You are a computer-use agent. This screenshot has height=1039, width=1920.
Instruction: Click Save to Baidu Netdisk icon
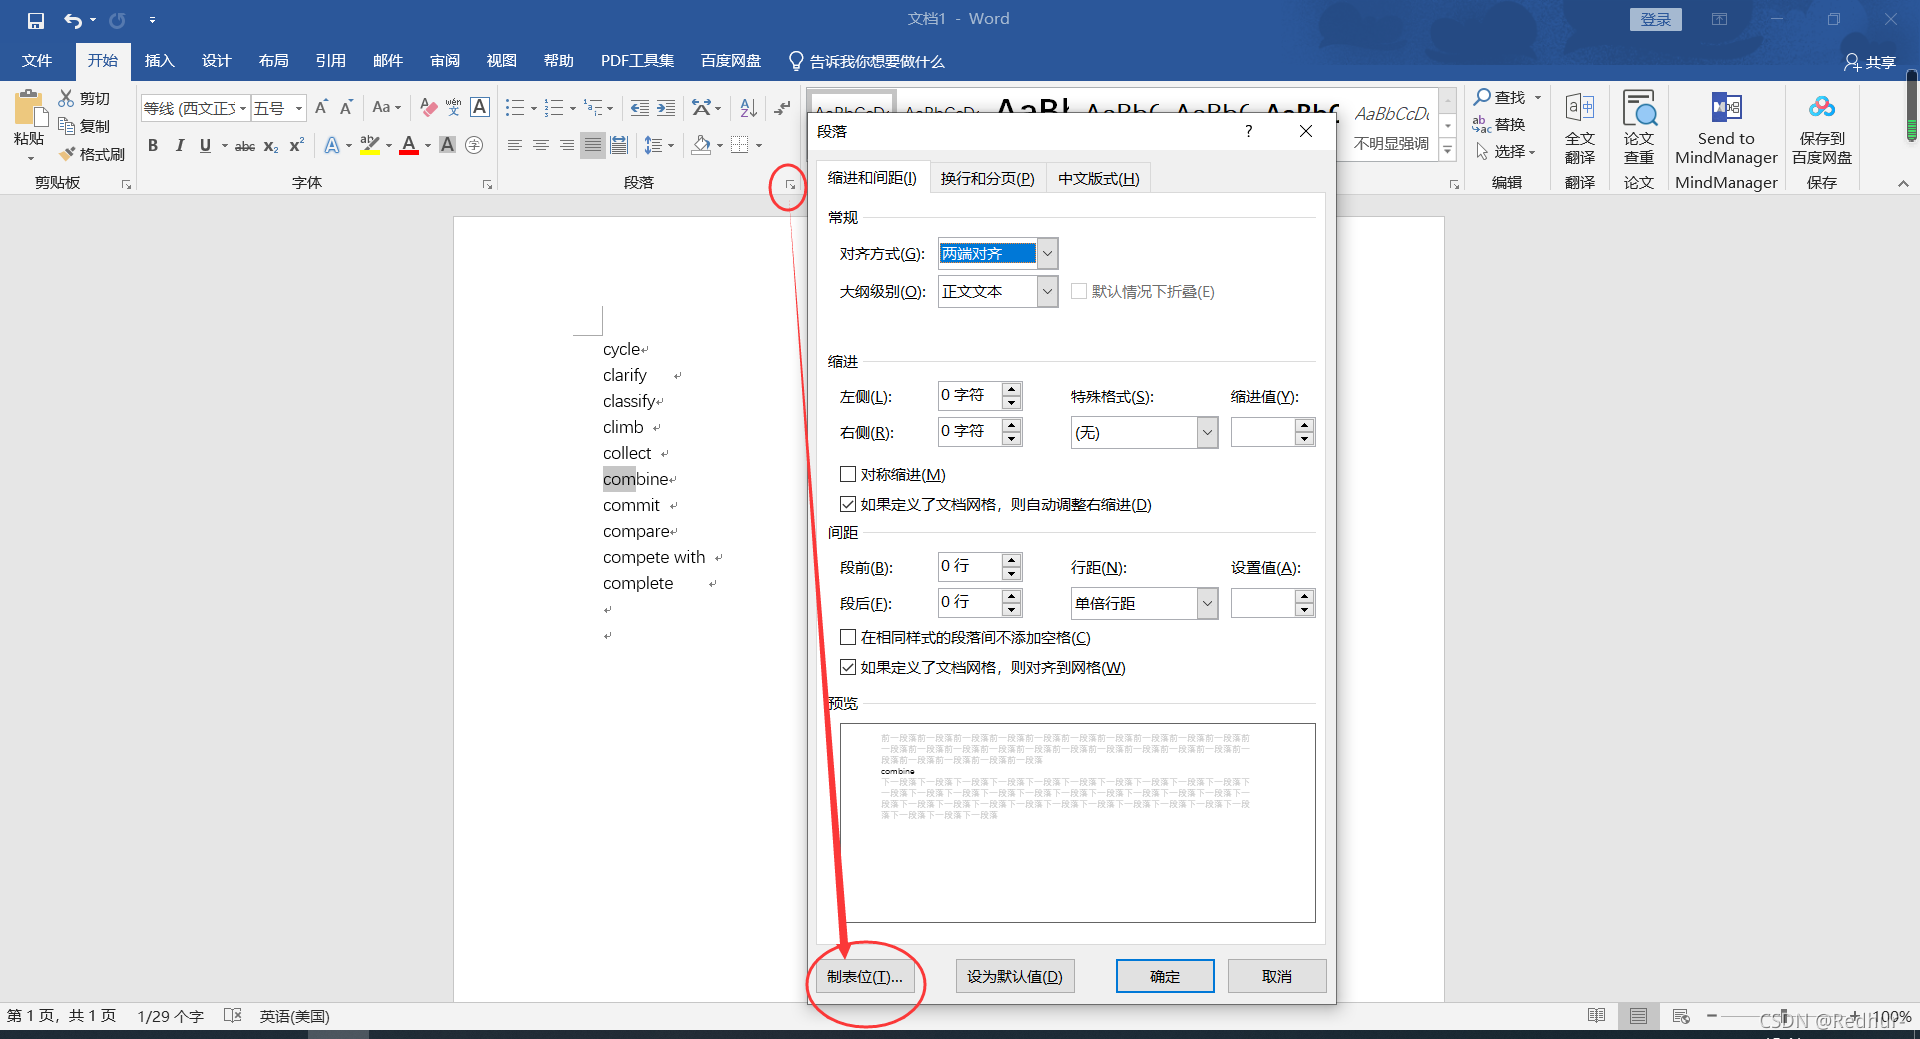point(1822,107)
